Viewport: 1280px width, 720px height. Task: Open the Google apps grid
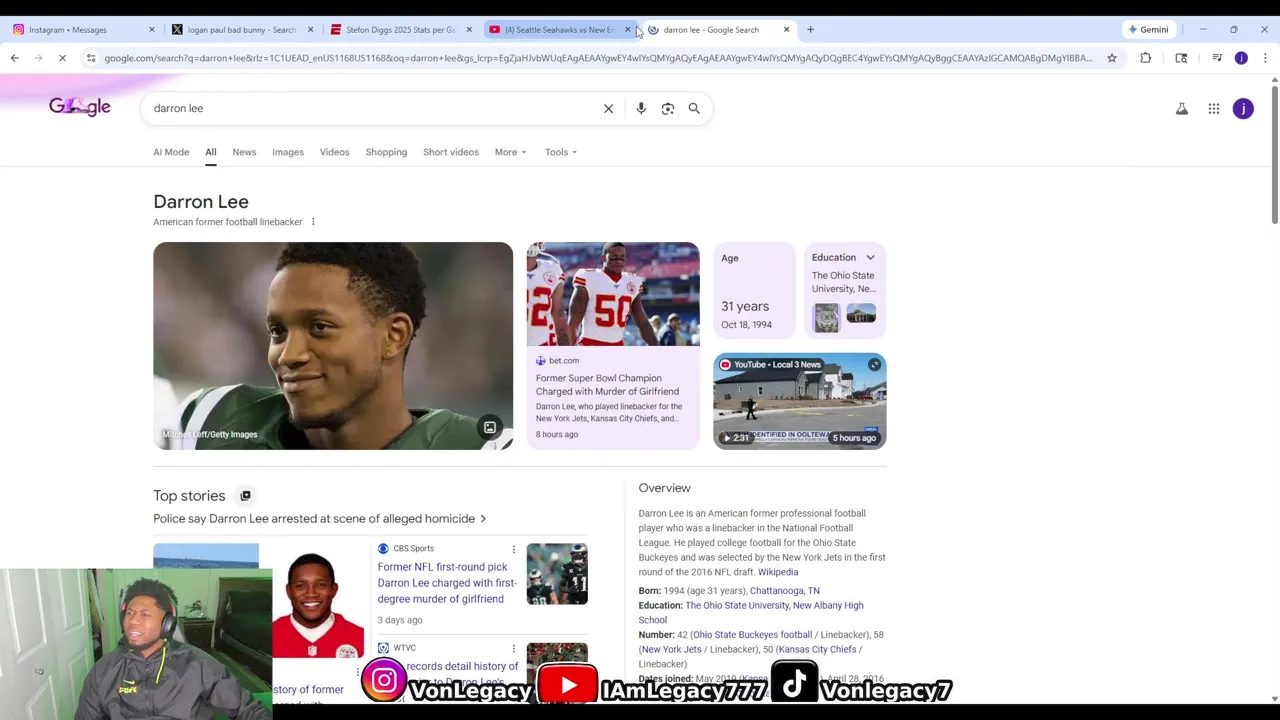click(1214, 109)
